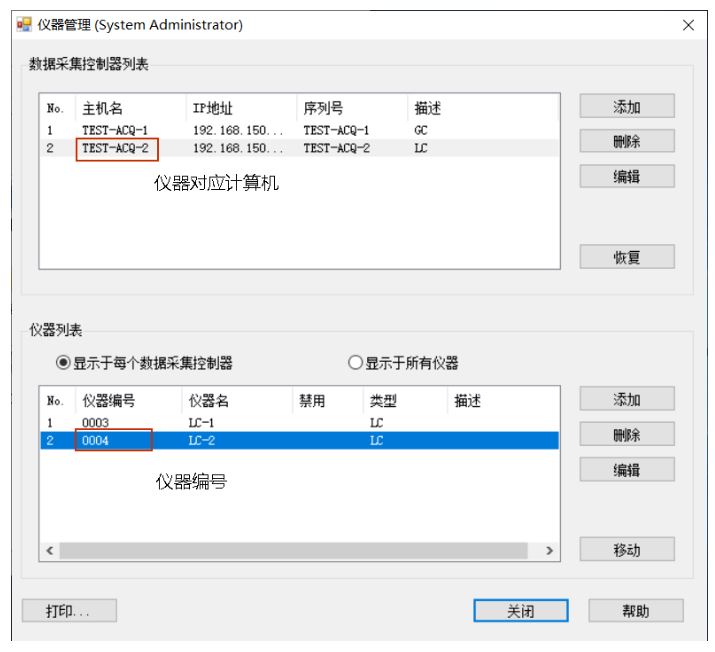Screen dimensions: 715x652
Task: Click 添加 beside the 仪器列表
Action: pyautogui.click(x=627, y=400)
